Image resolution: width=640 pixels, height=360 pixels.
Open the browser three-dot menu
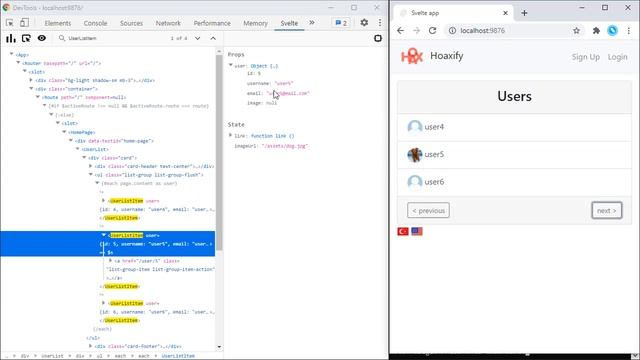click(x=629, y=31)
